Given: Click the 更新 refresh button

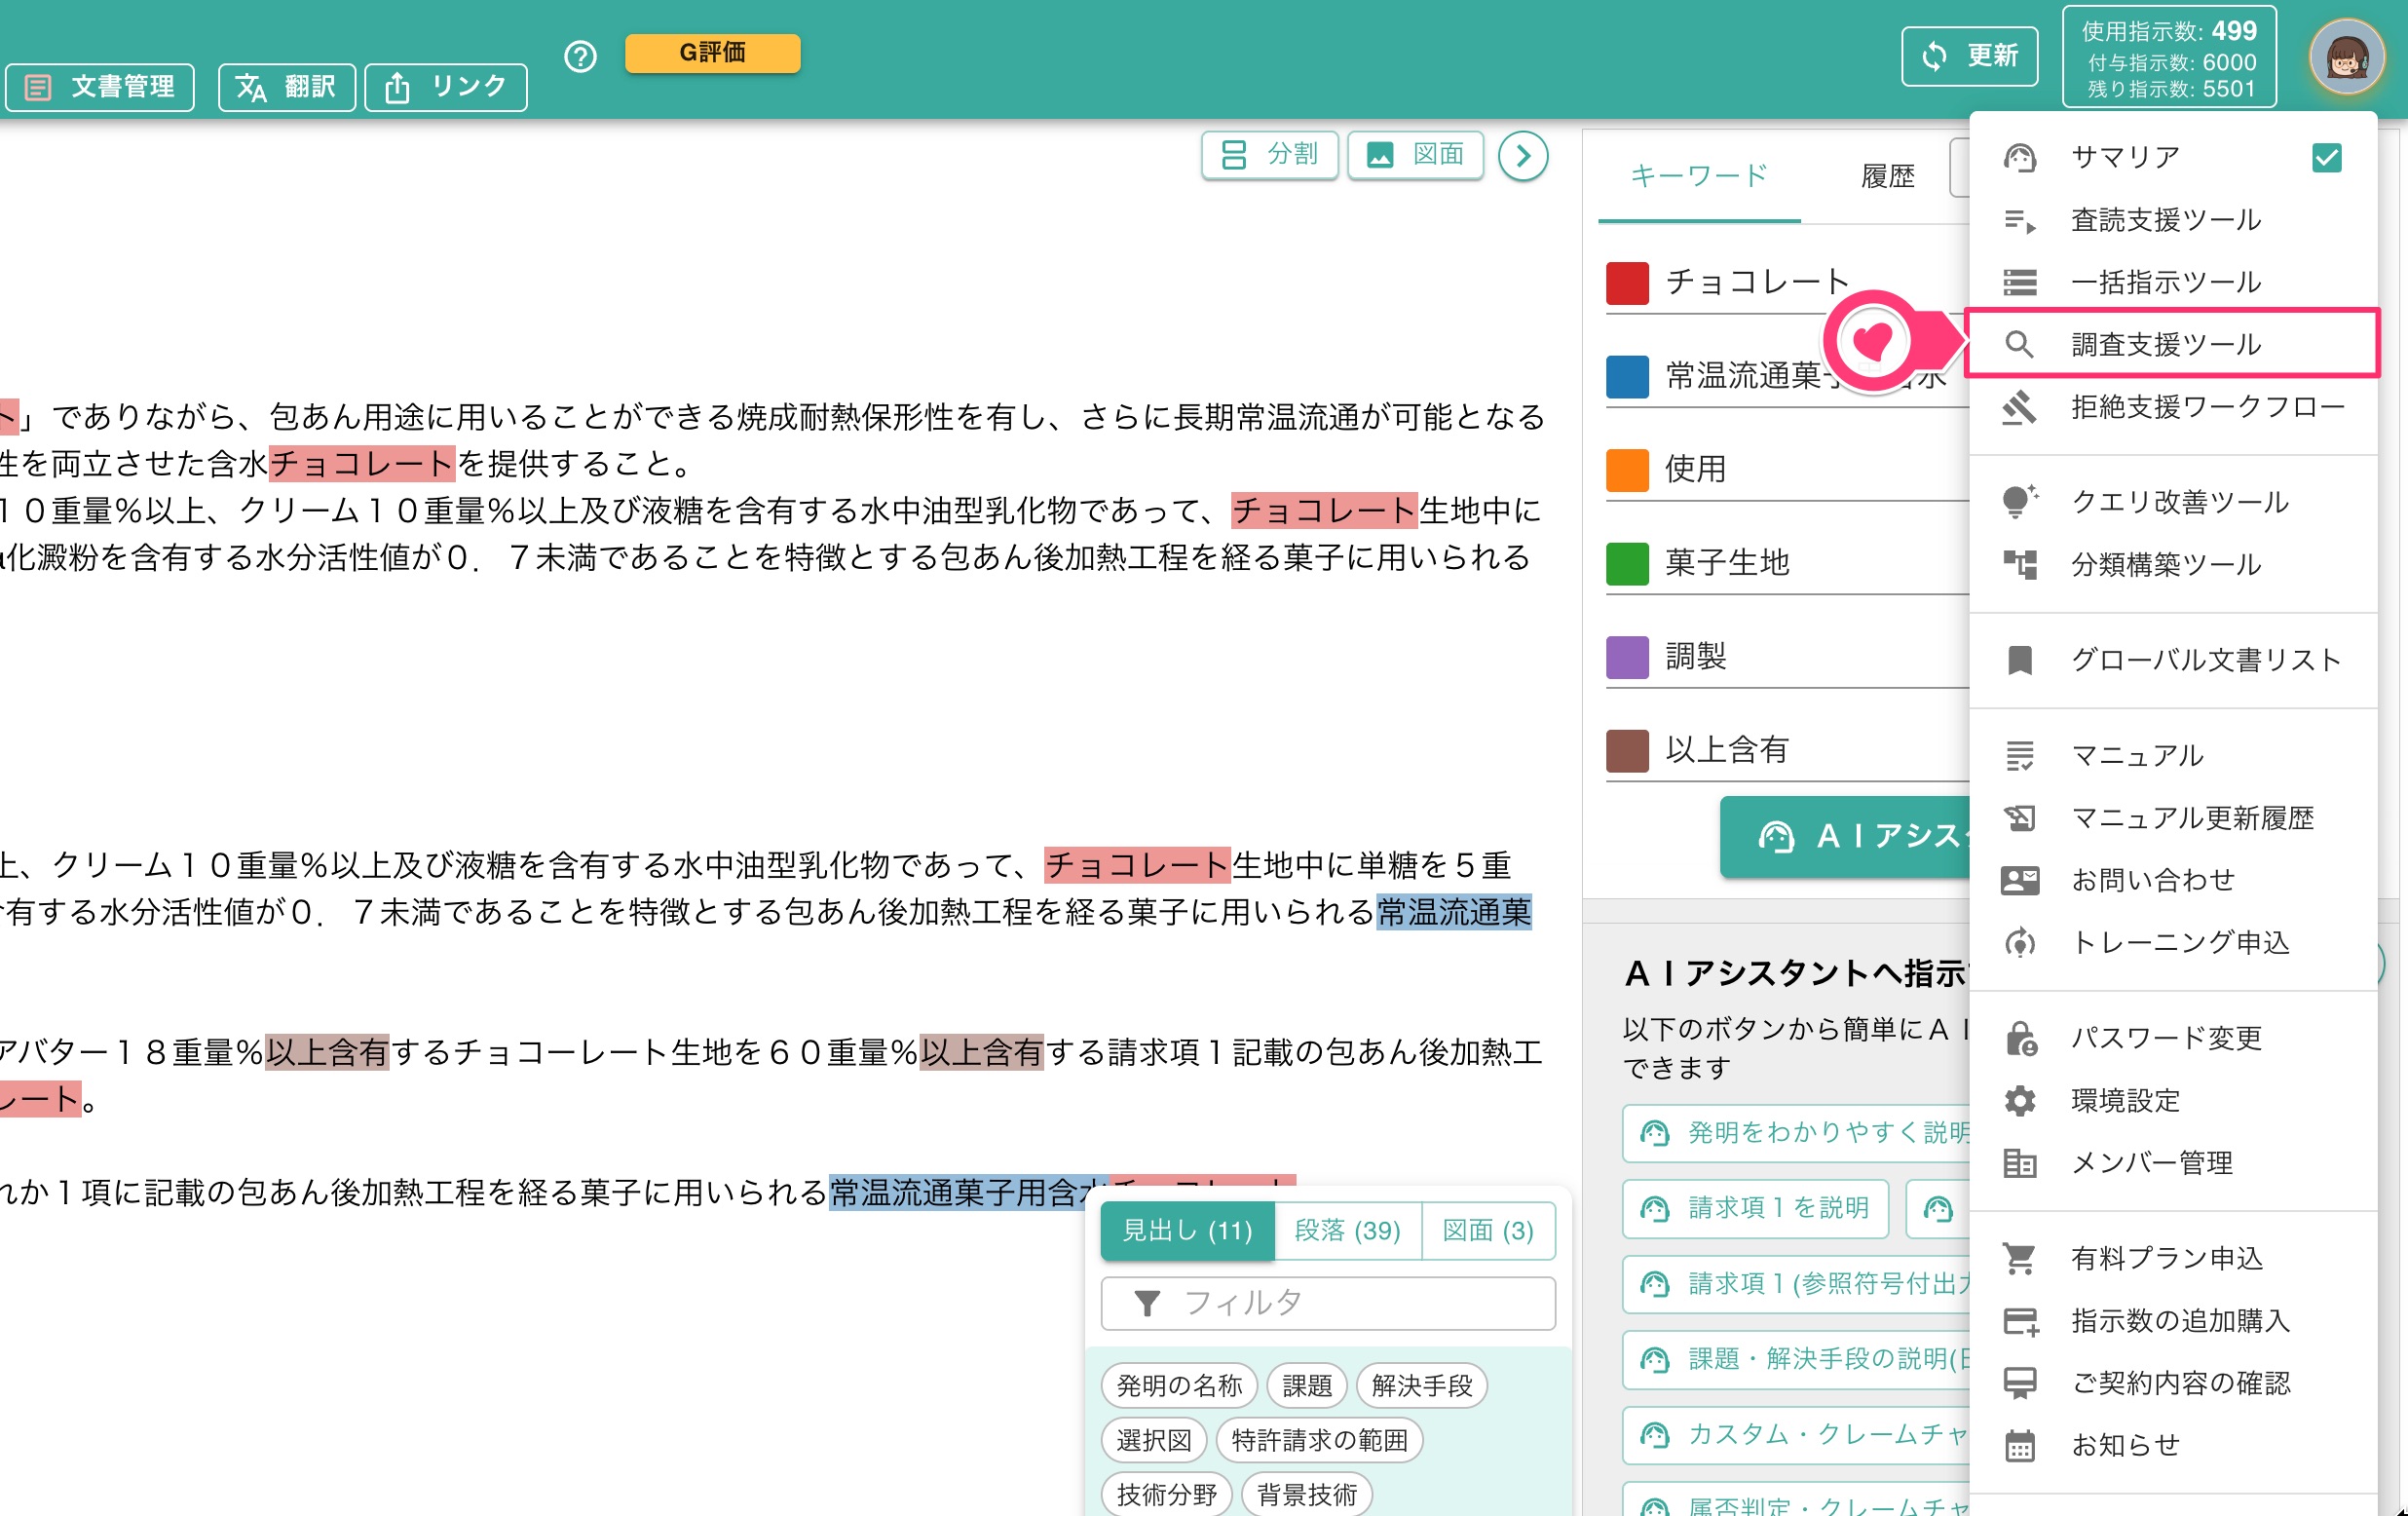Looking at the screenshot, I should pyautogui.click(x=1969, y=56).
